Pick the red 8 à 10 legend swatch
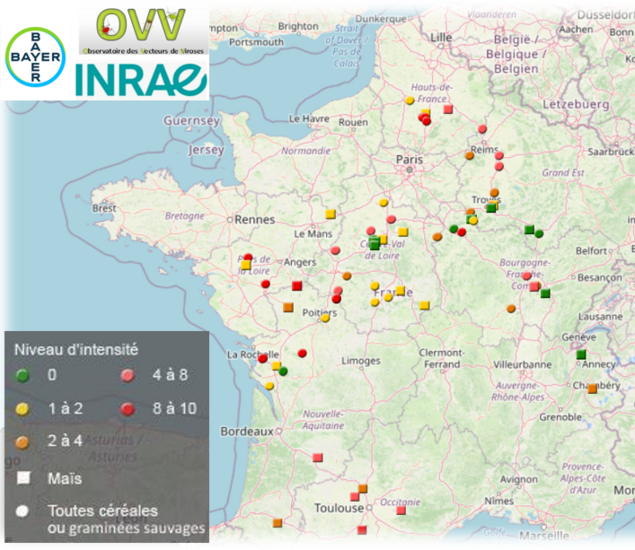The width and height of the screenshot is (635, 550). [128, 408]
